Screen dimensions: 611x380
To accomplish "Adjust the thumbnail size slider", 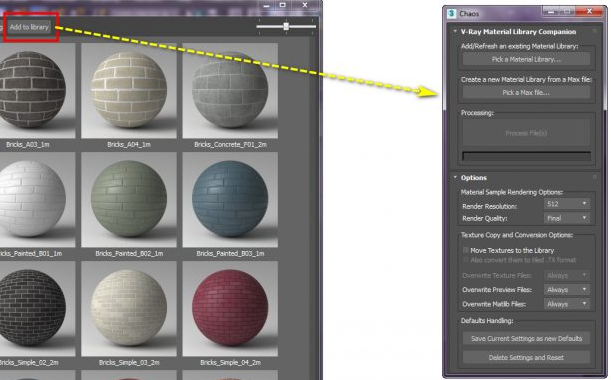I will point(286,26).
